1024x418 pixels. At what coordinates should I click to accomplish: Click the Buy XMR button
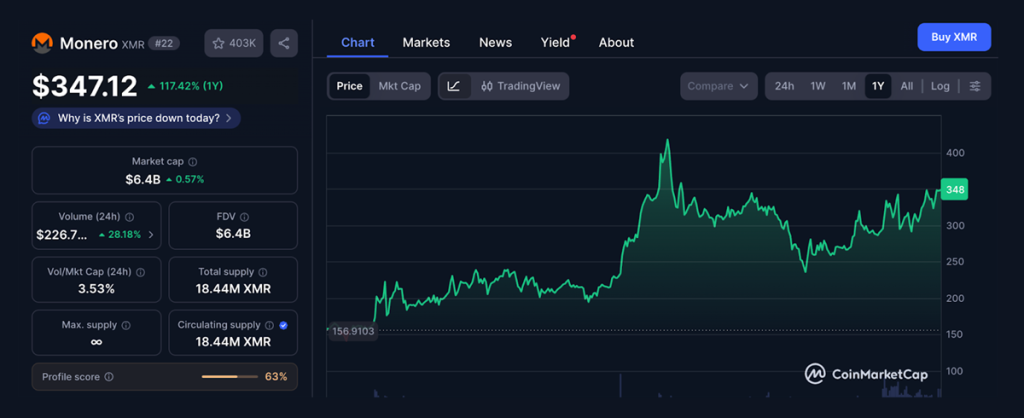(953, 37)
